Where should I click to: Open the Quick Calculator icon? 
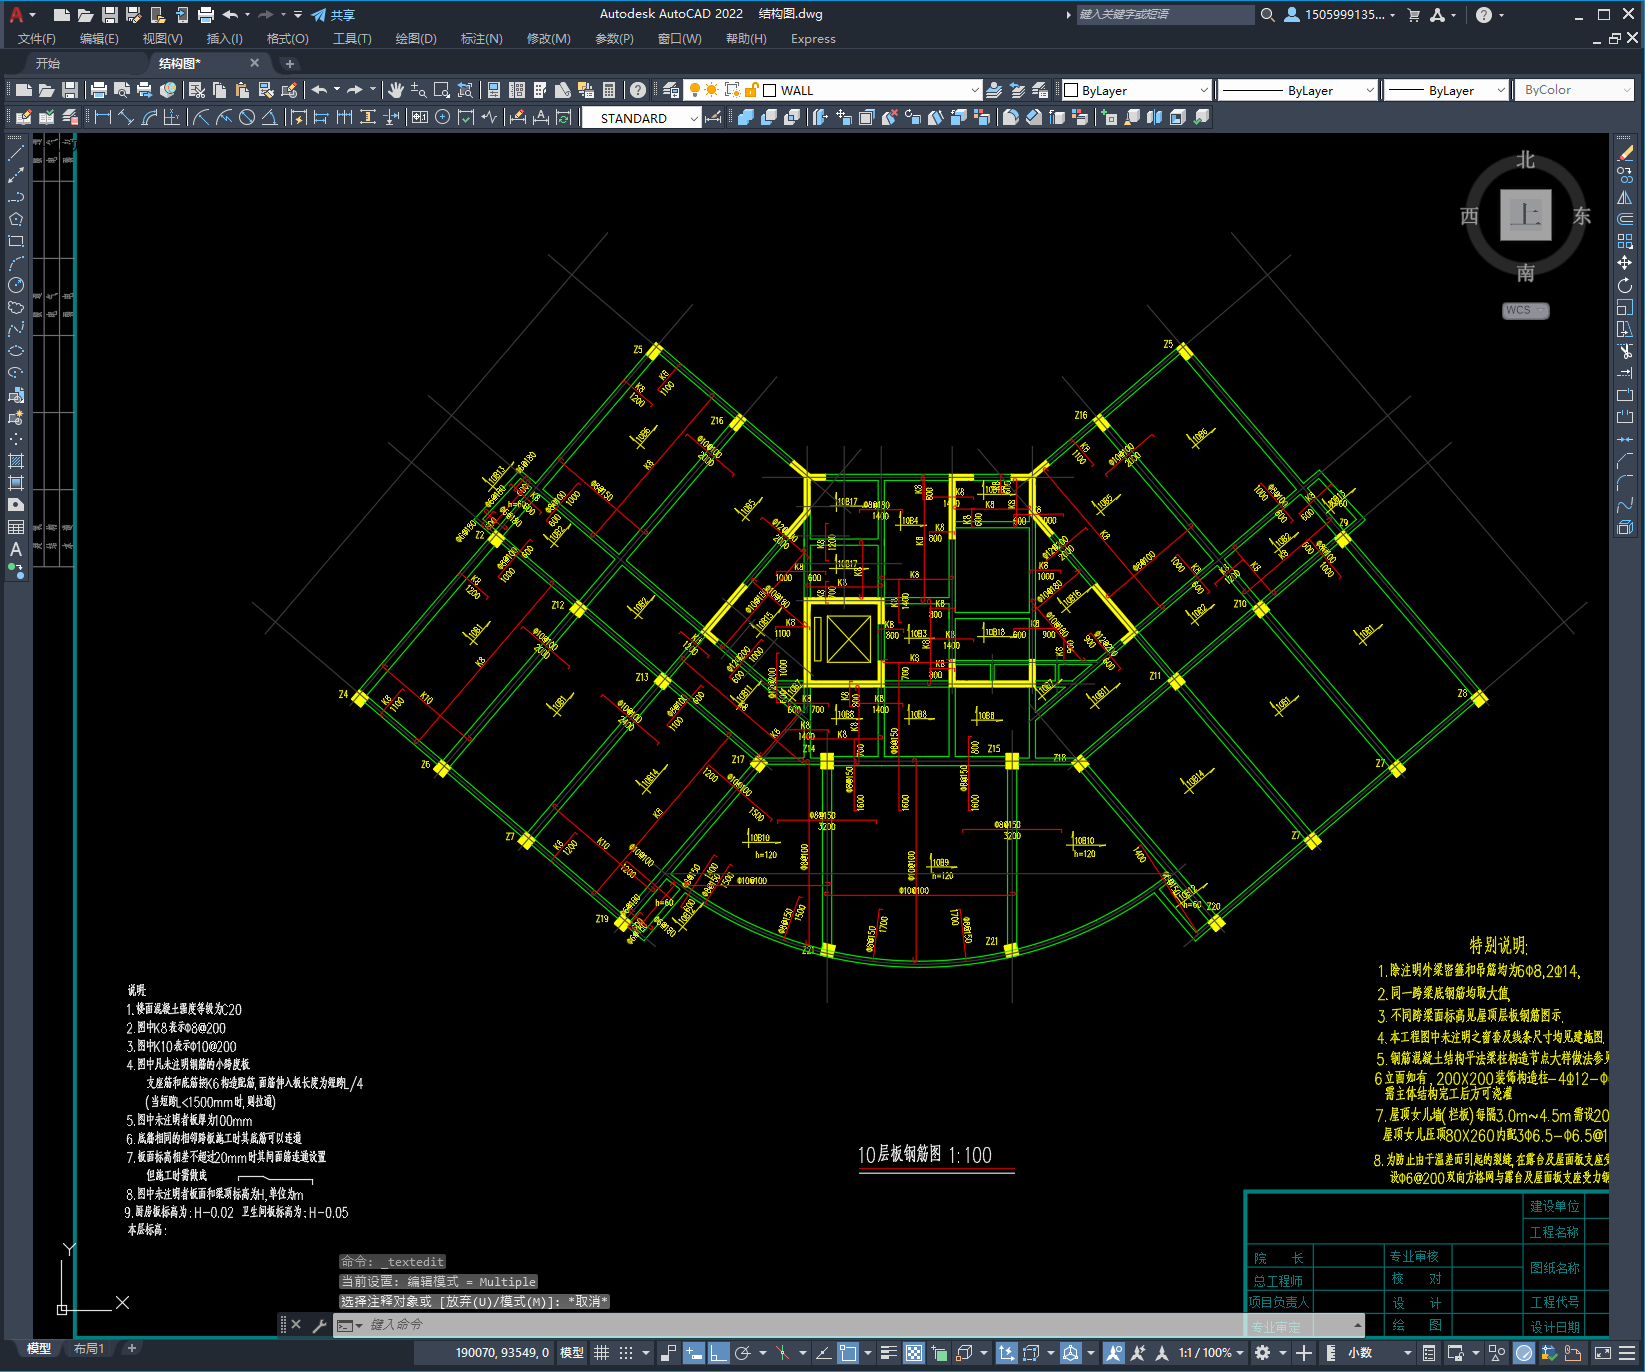pos(609,90)
